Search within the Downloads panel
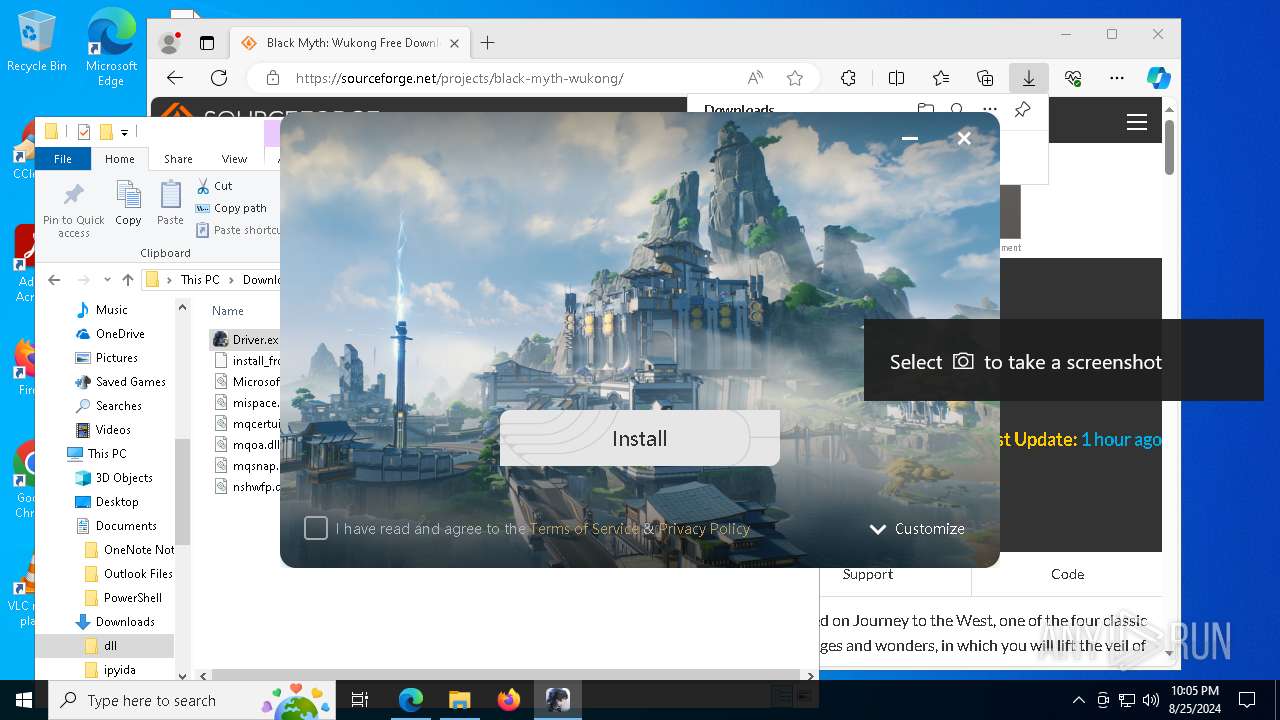This screenshot has width=1280, height=720. [x=958, y=110]
